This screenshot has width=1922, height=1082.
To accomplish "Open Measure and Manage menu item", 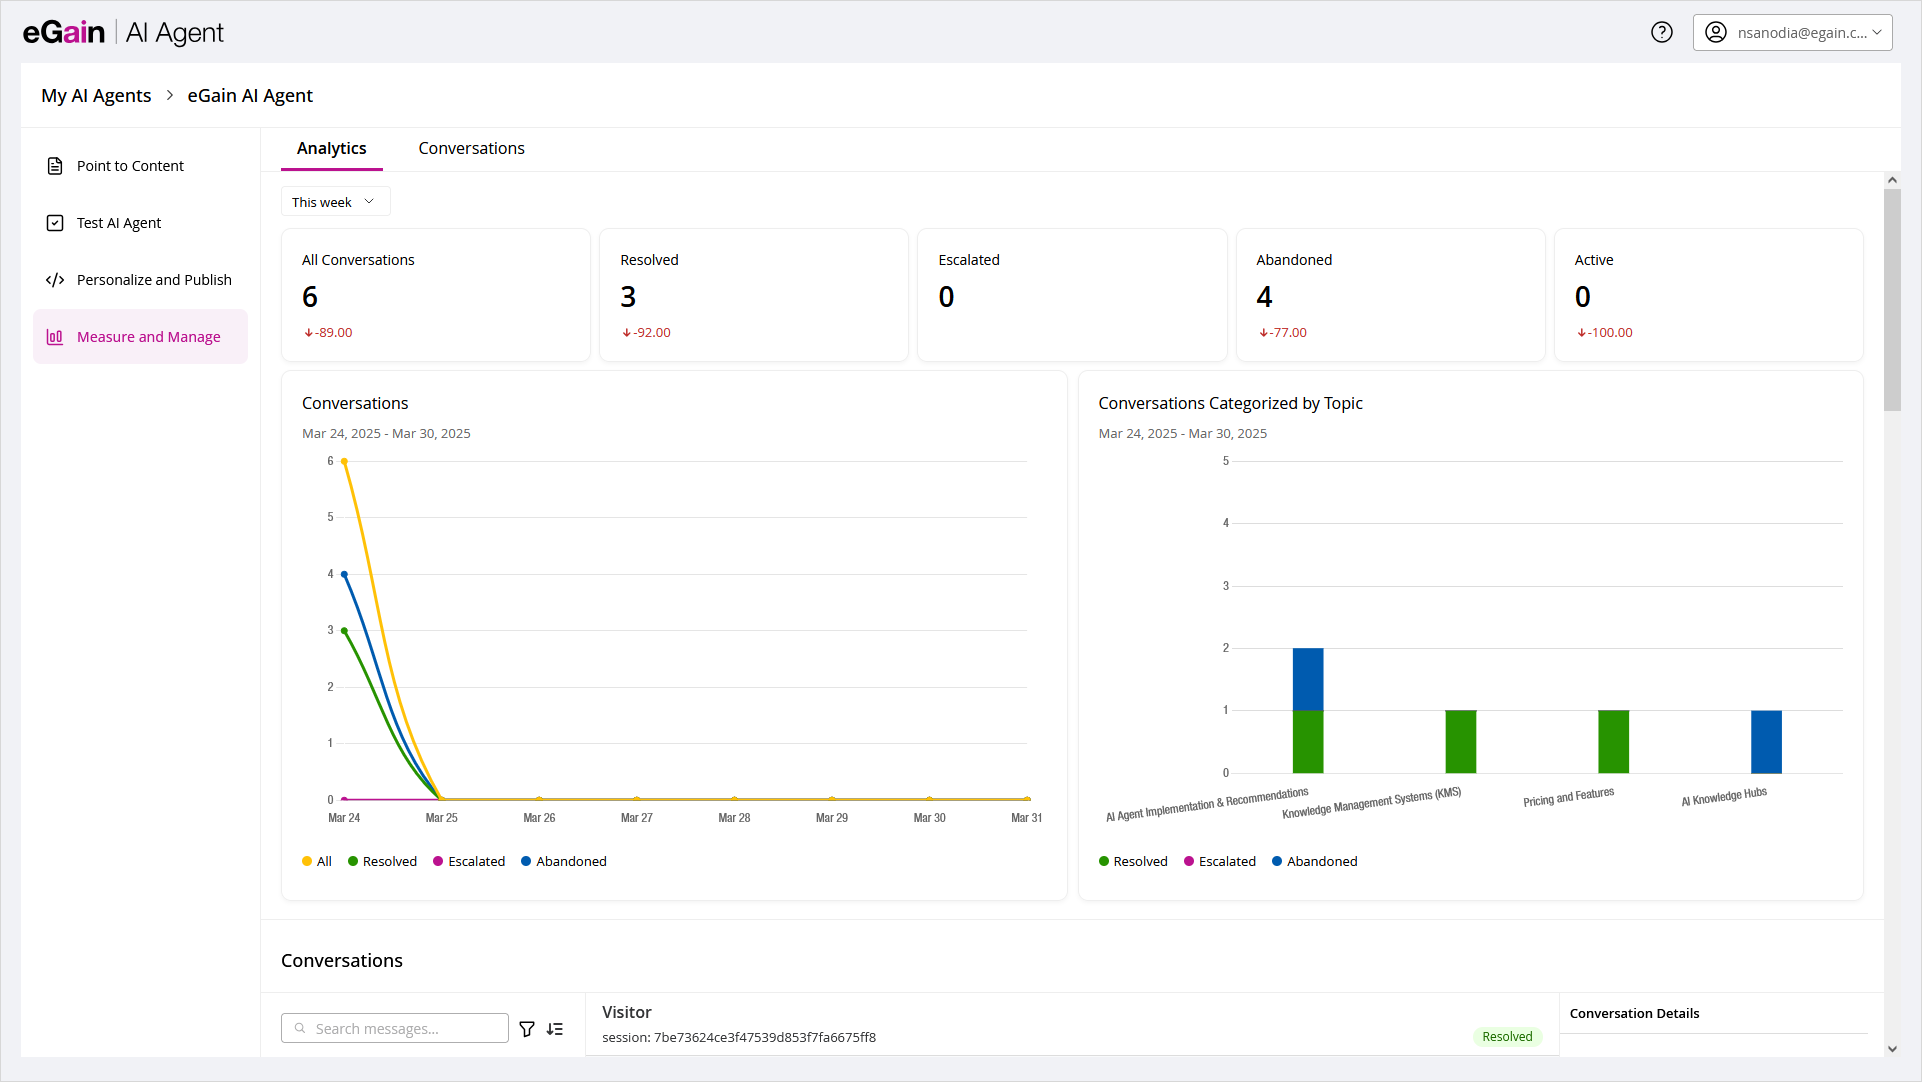I will (x=148, y=337).
